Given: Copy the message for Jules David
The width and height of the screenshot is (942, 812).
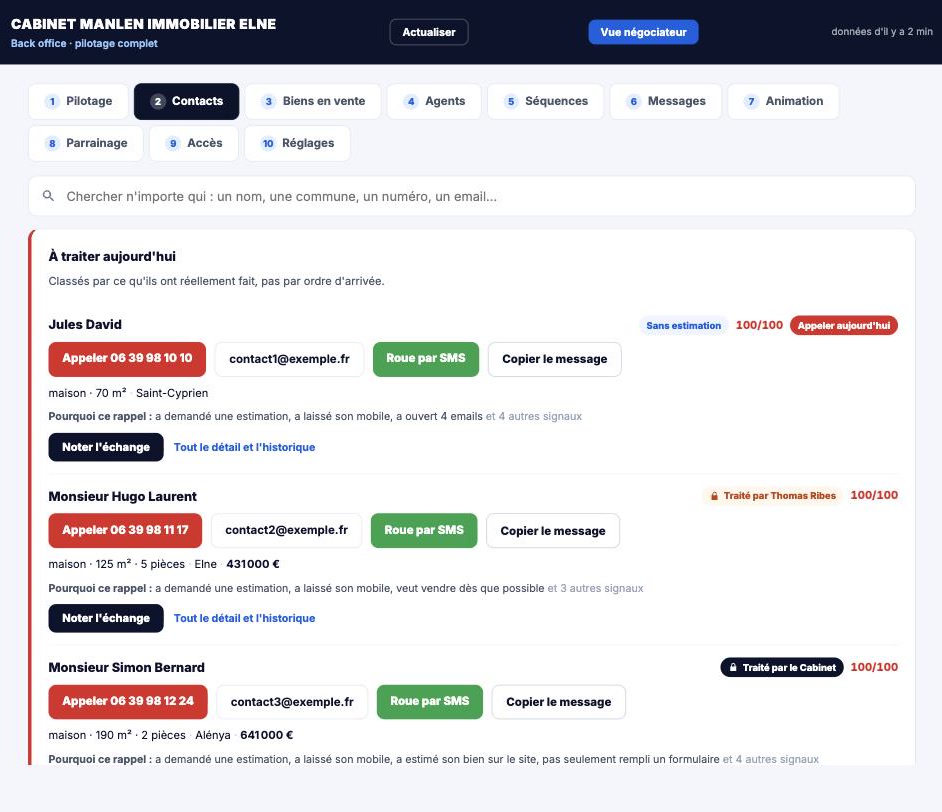Looking at the screenshot, I should tap(555, 359).
